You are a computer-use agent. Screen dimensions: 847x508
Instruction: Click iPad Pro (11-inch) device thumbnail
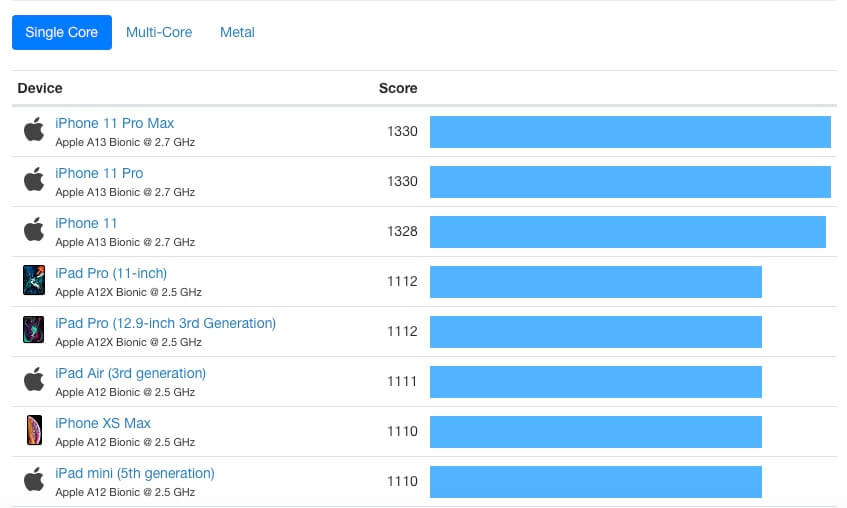point(34,280)
